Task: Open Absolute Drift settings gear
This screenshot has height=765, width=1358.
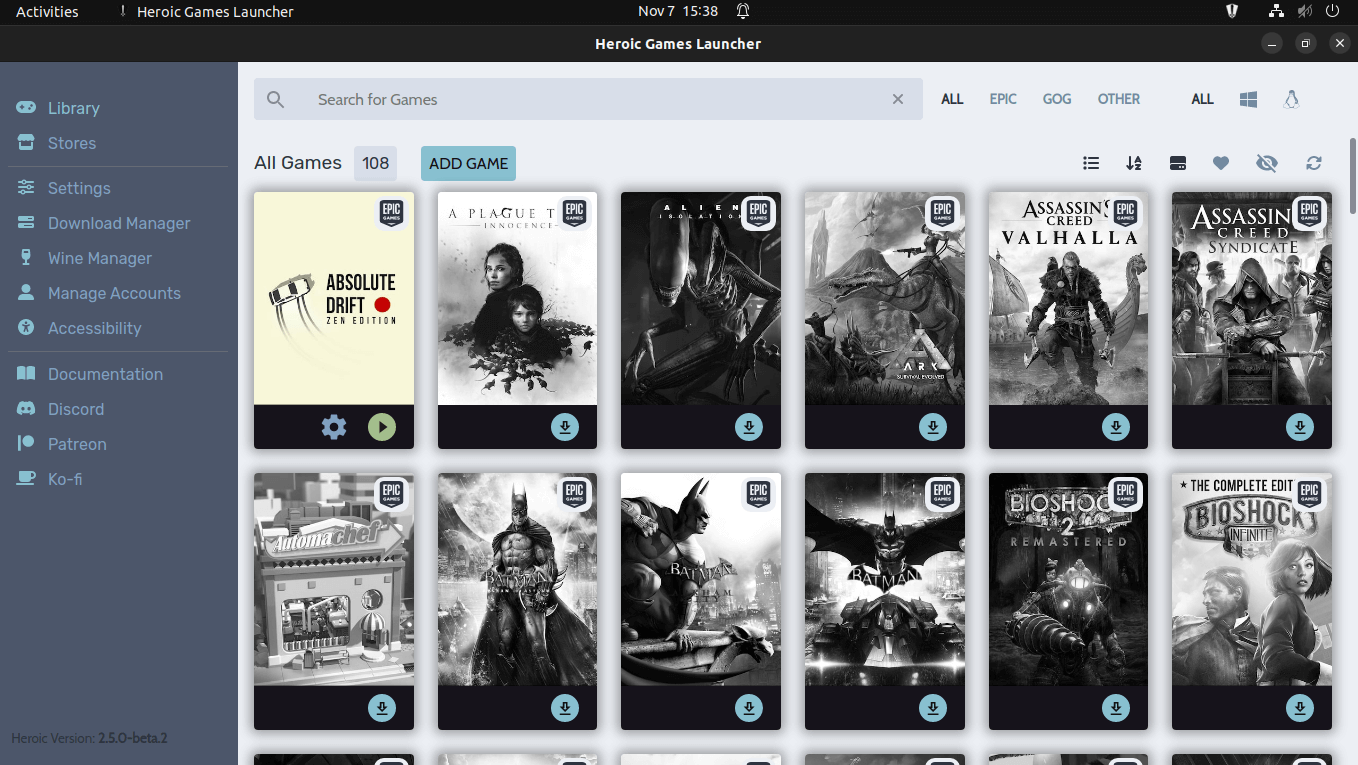Action: tap(333, 426)
